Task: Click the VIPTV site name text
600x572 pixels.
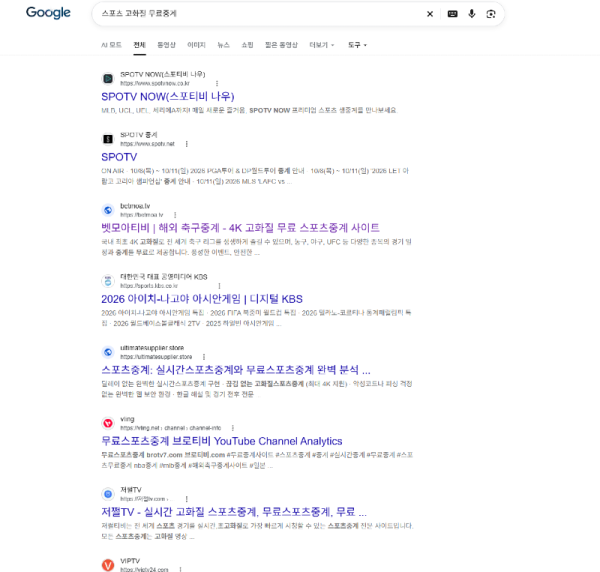Action: [130, 561]
